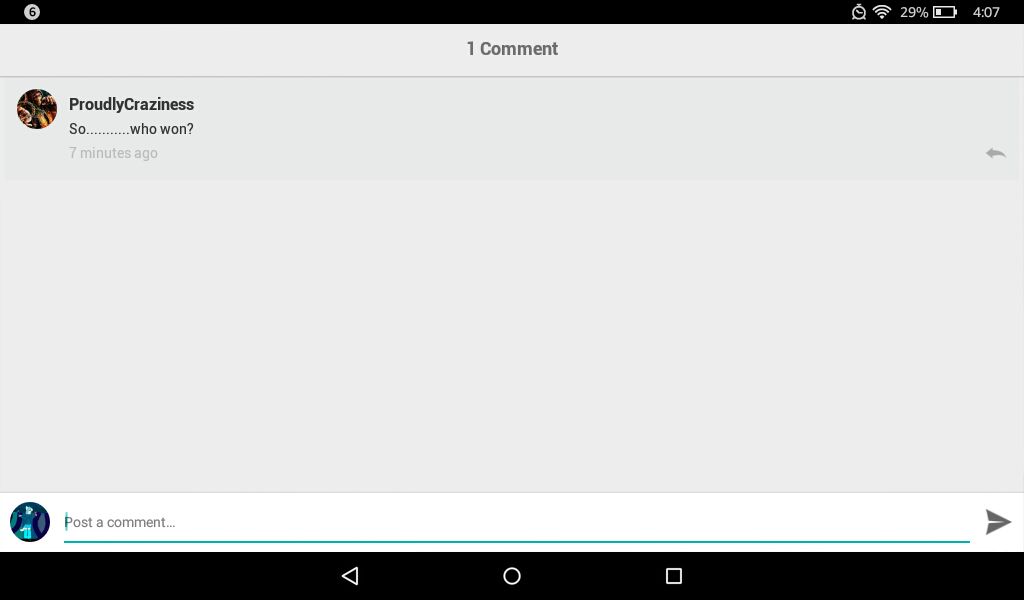Tap the Android home circle button
Screen dimensions: 1024x600
[512, 575]
